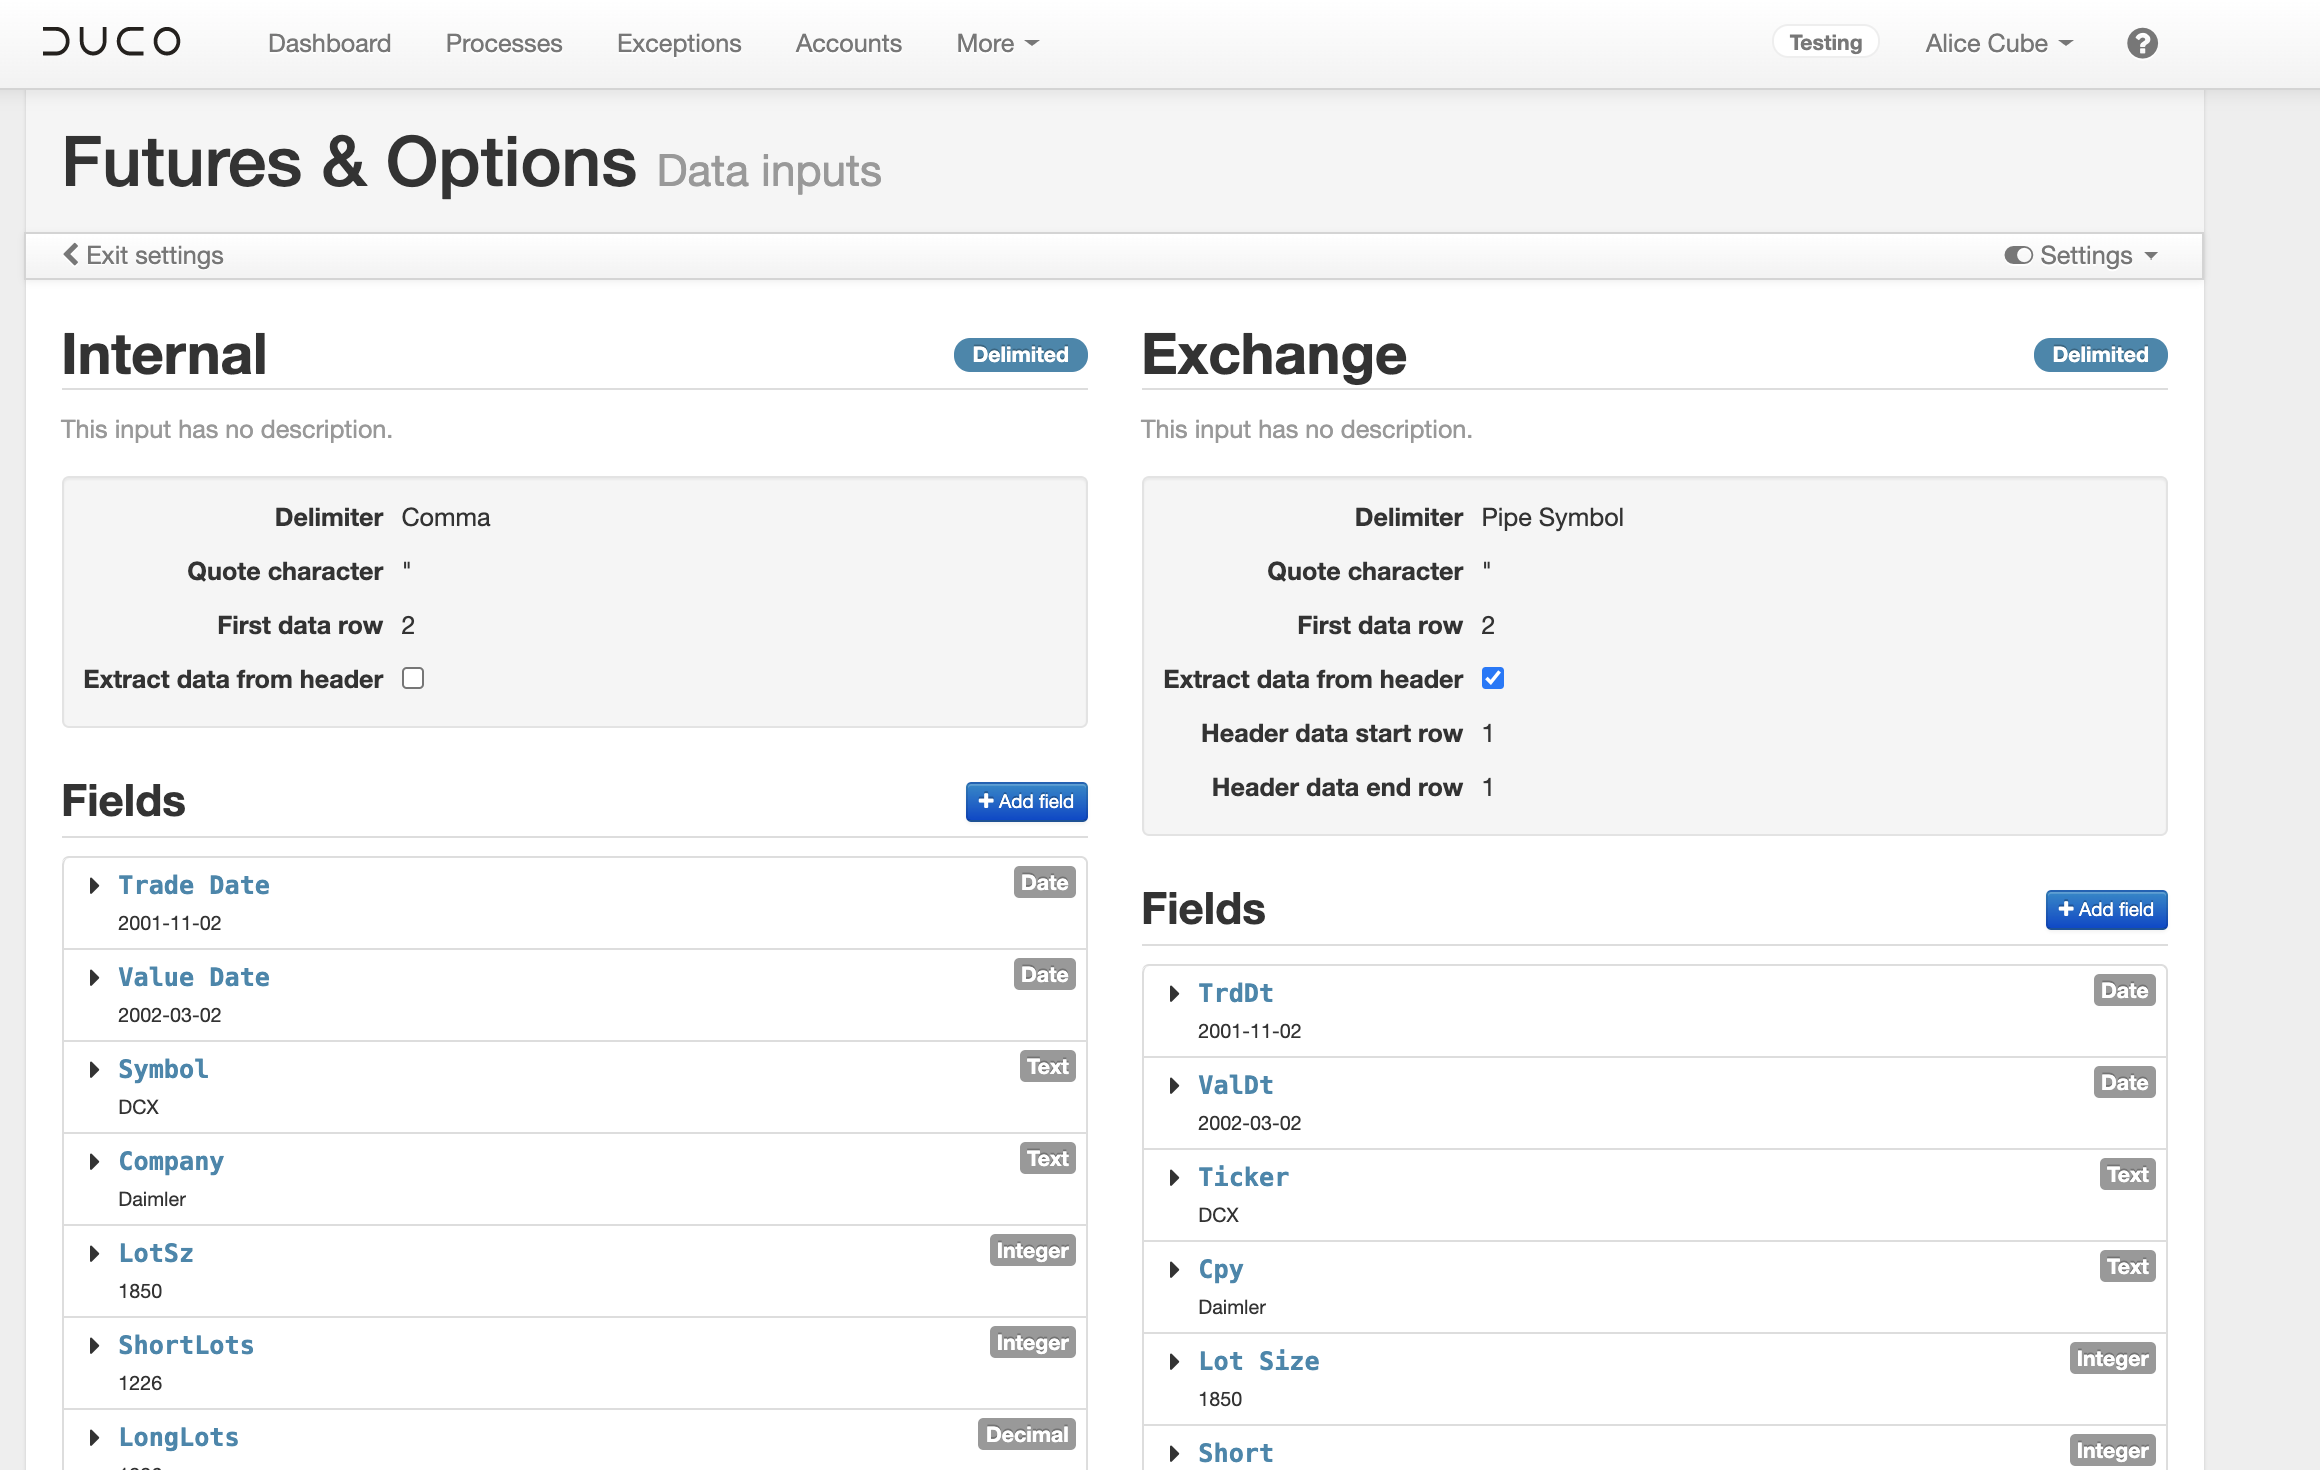
Task: Enable Extract data from header for Internal
Action: pos(412,678)
